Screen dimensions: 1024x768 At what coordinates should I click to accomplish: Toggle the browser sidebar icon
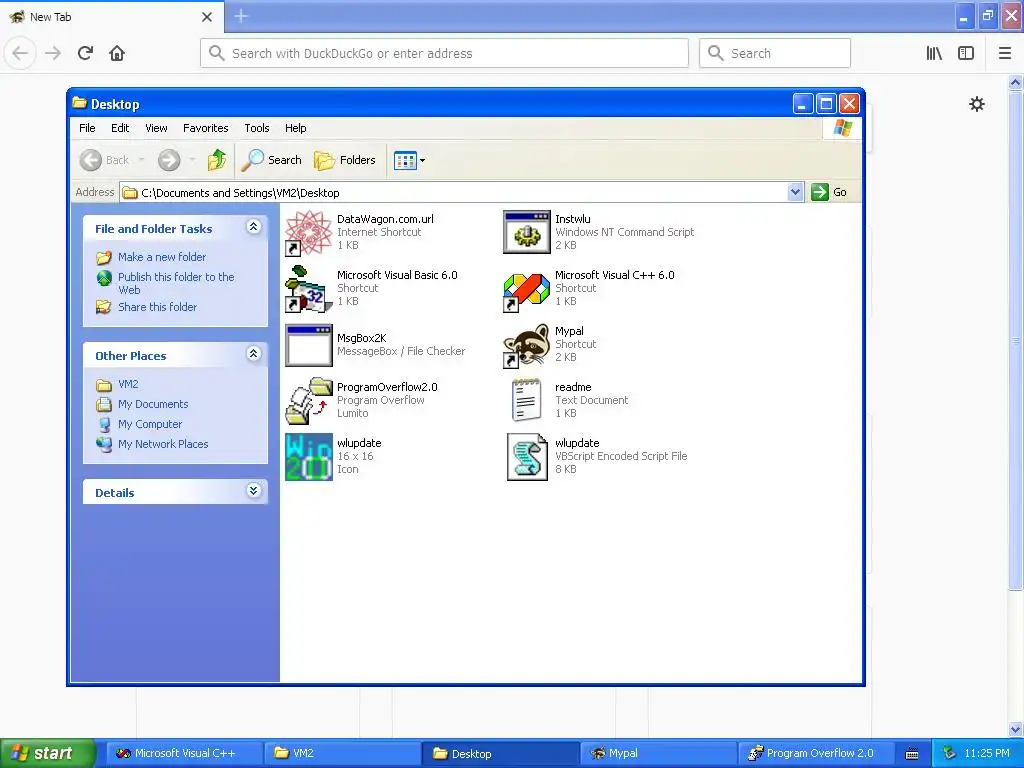click(x=966, y=53)
